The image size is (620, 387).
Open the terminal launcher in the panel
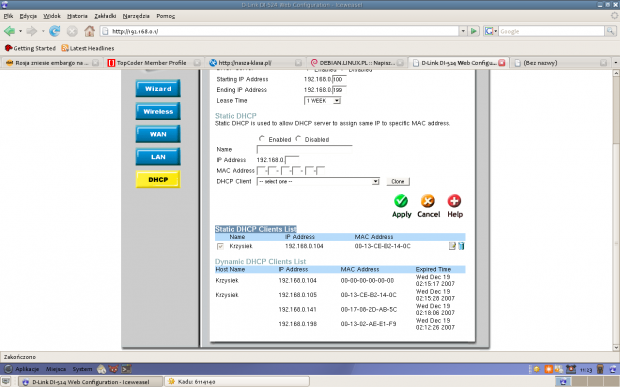[x=126, y=369]
